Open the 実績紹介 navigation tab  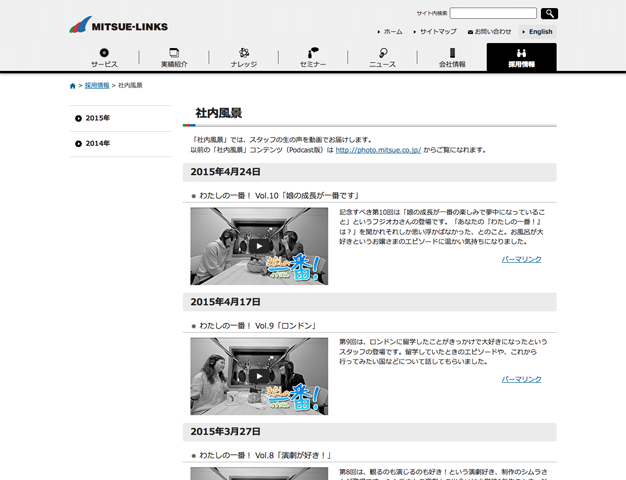coord(174,58)
